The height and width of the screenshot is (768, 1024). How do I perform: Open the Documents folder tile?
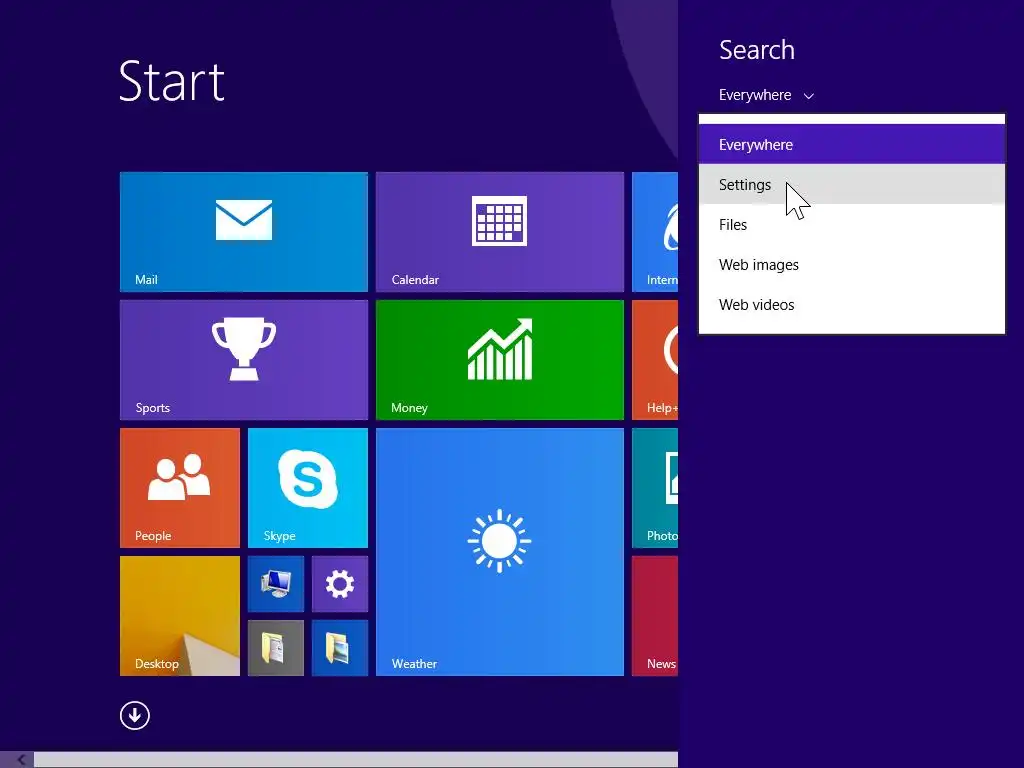click(276, 648)
